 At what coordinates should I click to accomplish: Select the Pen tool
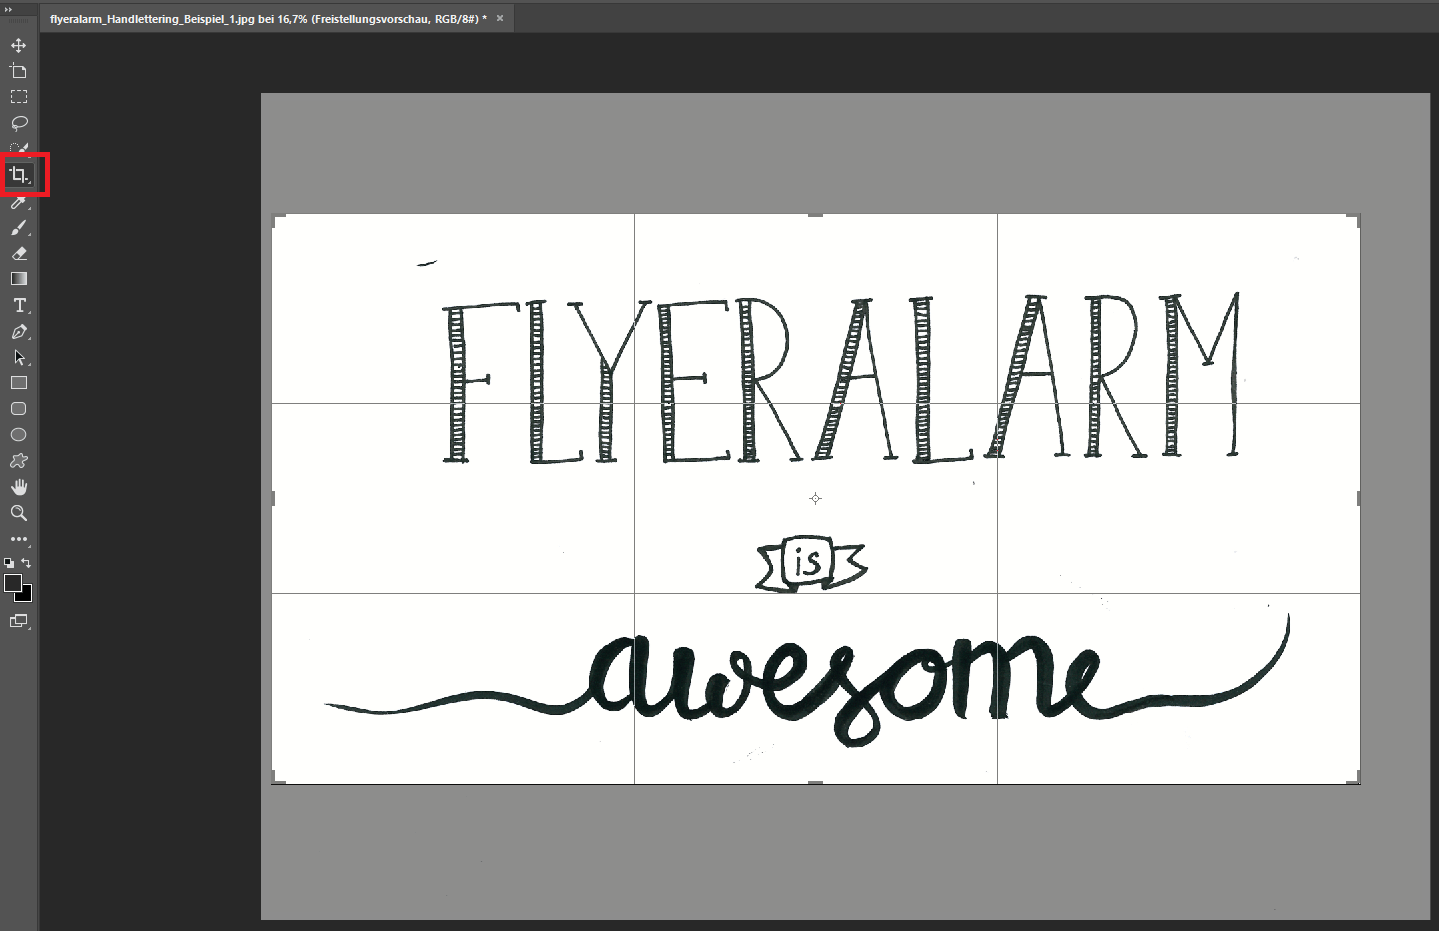coord(18,332)
